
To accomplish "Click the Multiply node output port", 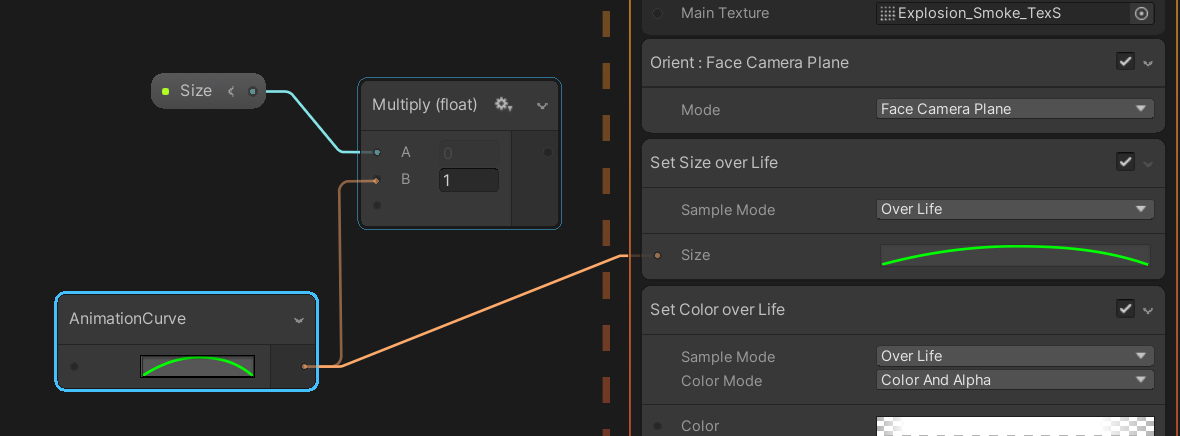I will pos(547,152).
